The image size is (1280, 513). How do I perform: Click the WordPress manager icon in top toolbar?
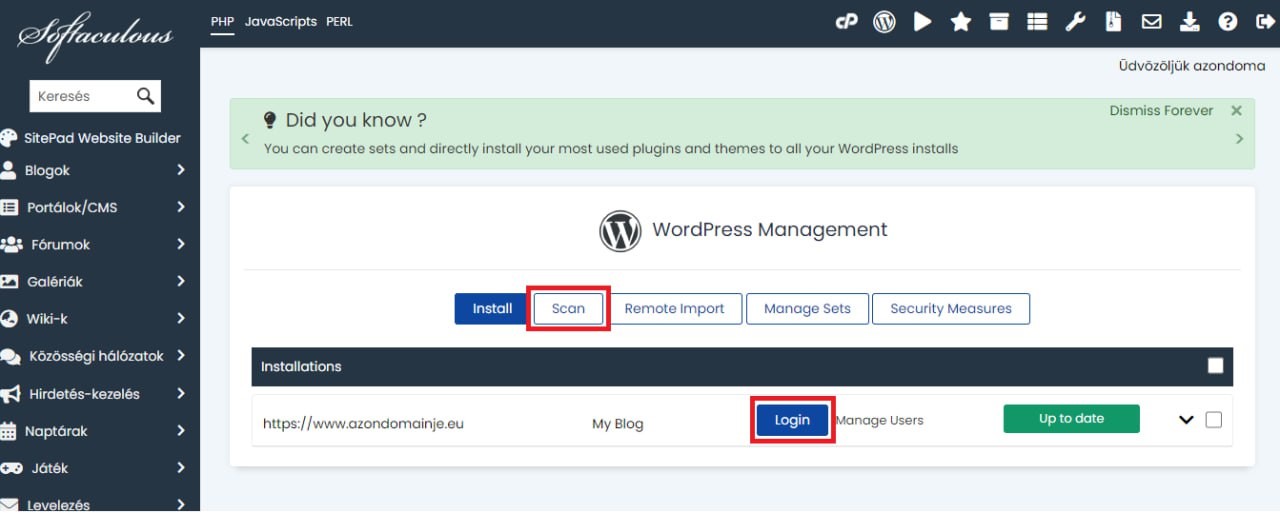click(884, 22)
